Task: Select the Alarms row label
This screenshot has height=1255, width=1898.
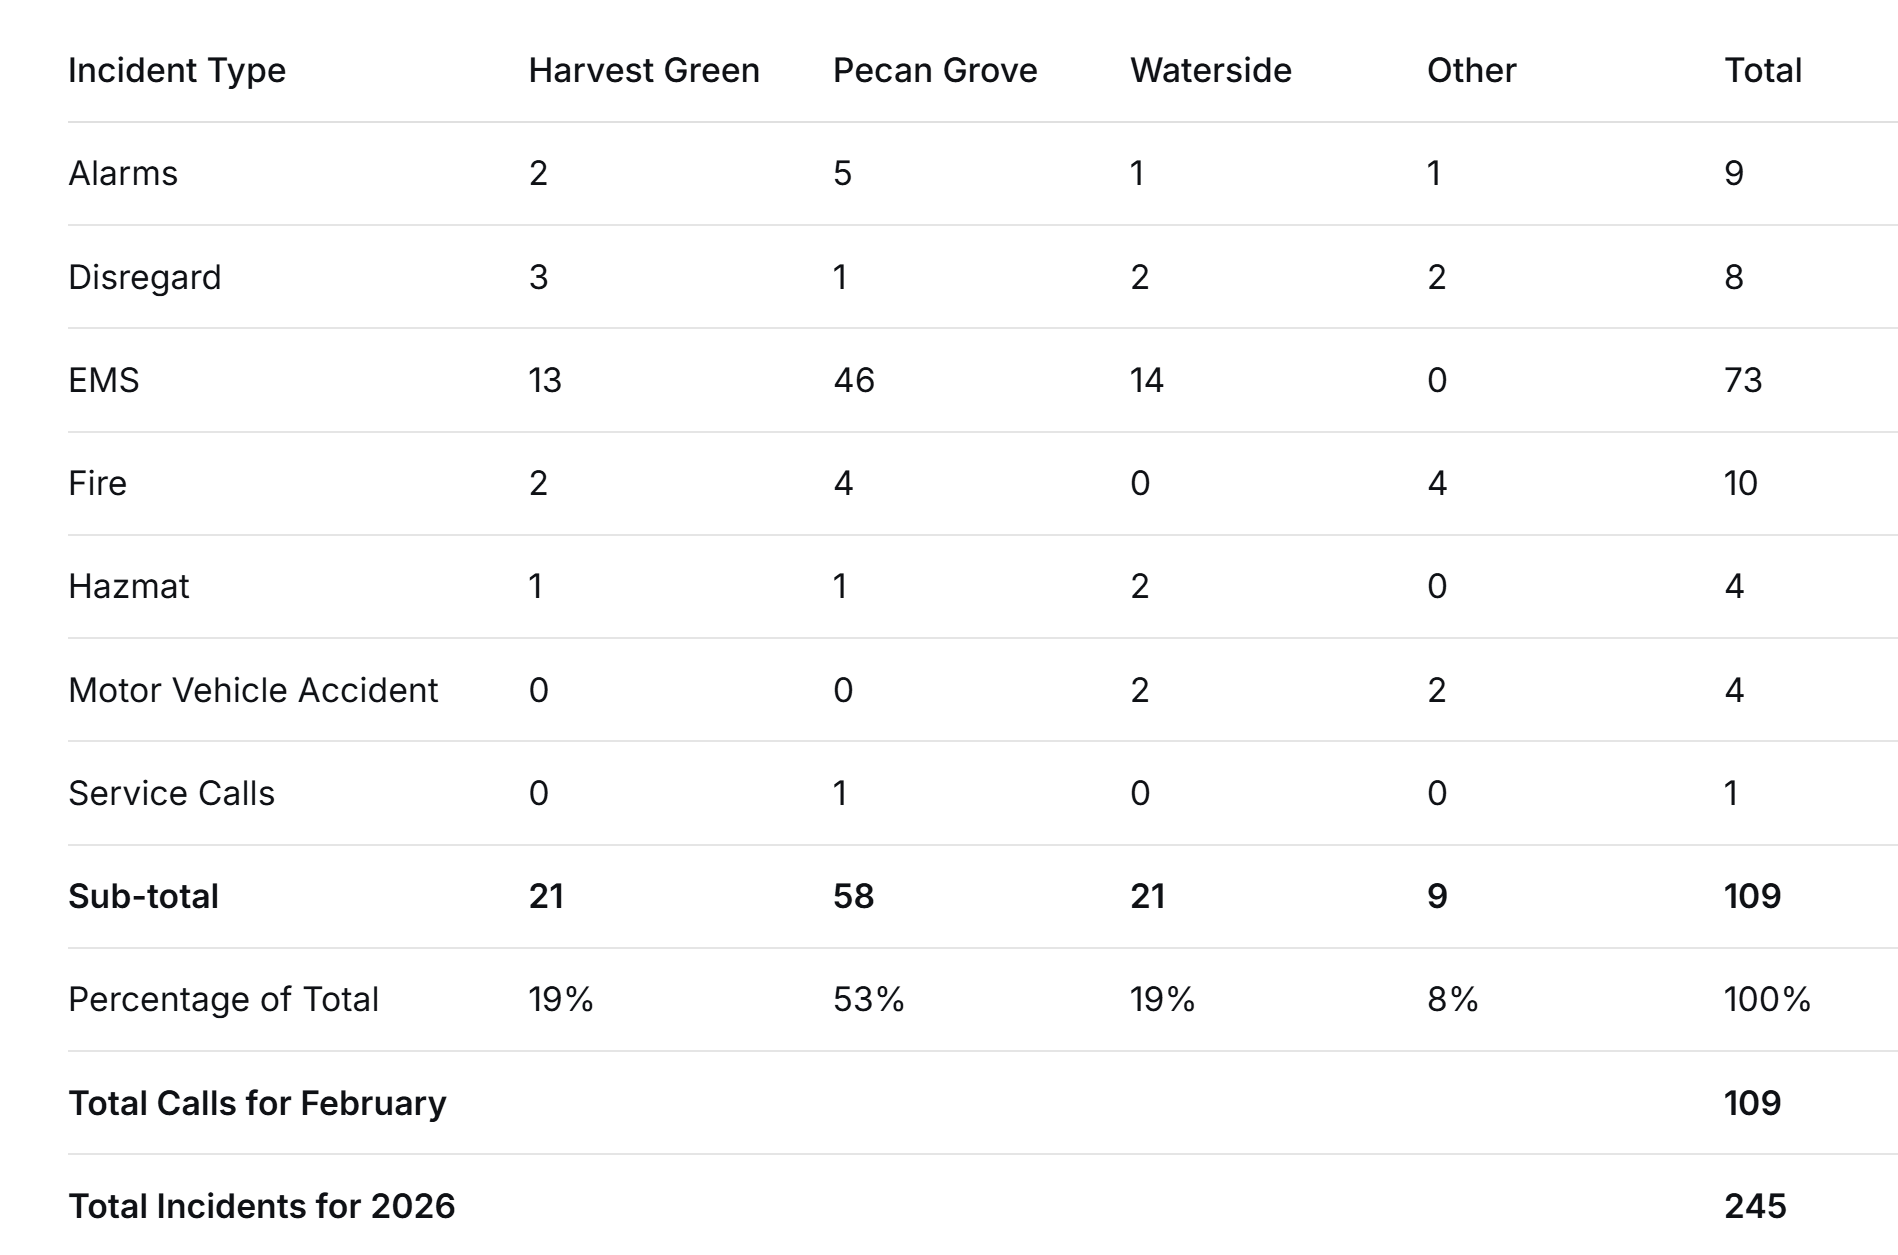Action: point(123,174)
